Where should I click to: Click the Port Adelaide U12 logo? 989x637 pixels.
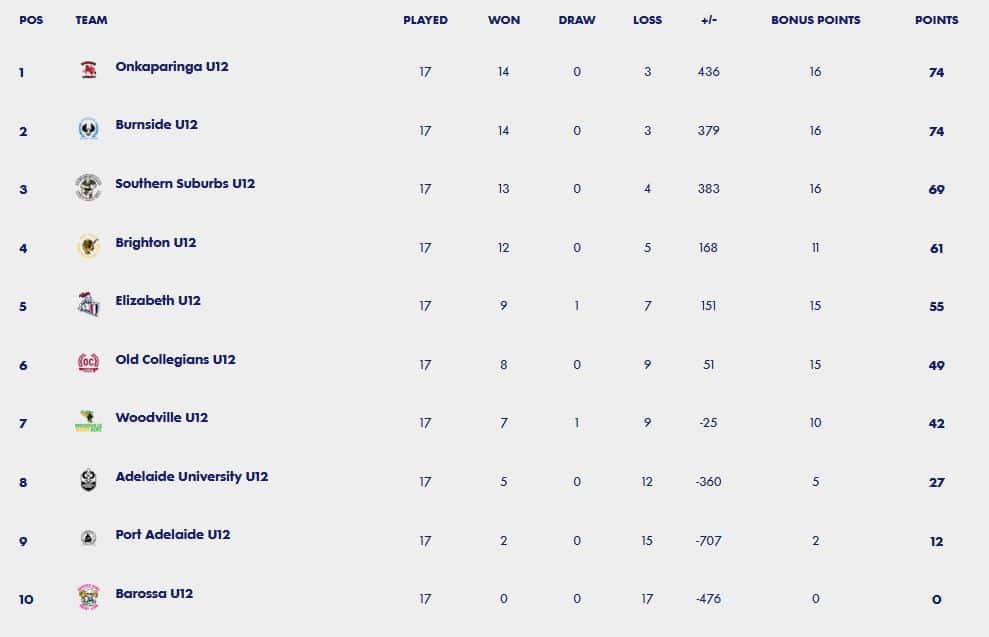pyautogui.click(x=88, y=539)
